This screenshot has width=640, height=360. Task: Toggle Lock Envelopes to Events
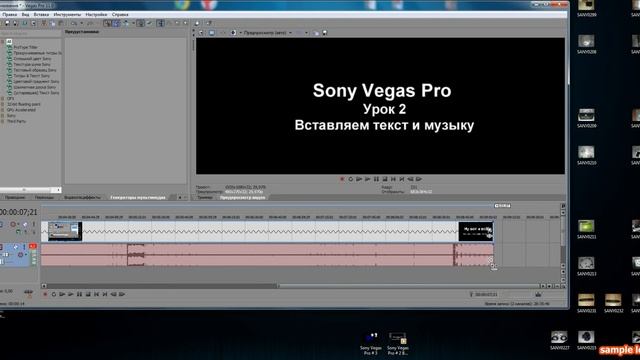[141, 23]
